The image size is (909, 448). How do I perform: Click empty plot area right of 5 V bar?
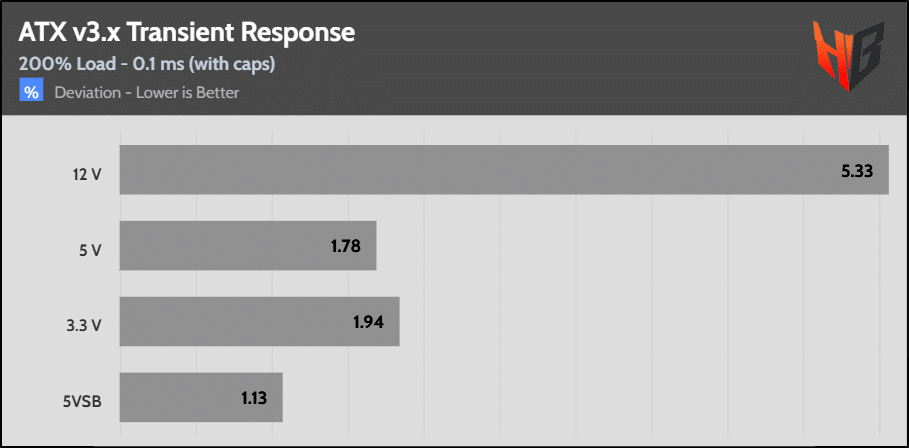630,246
